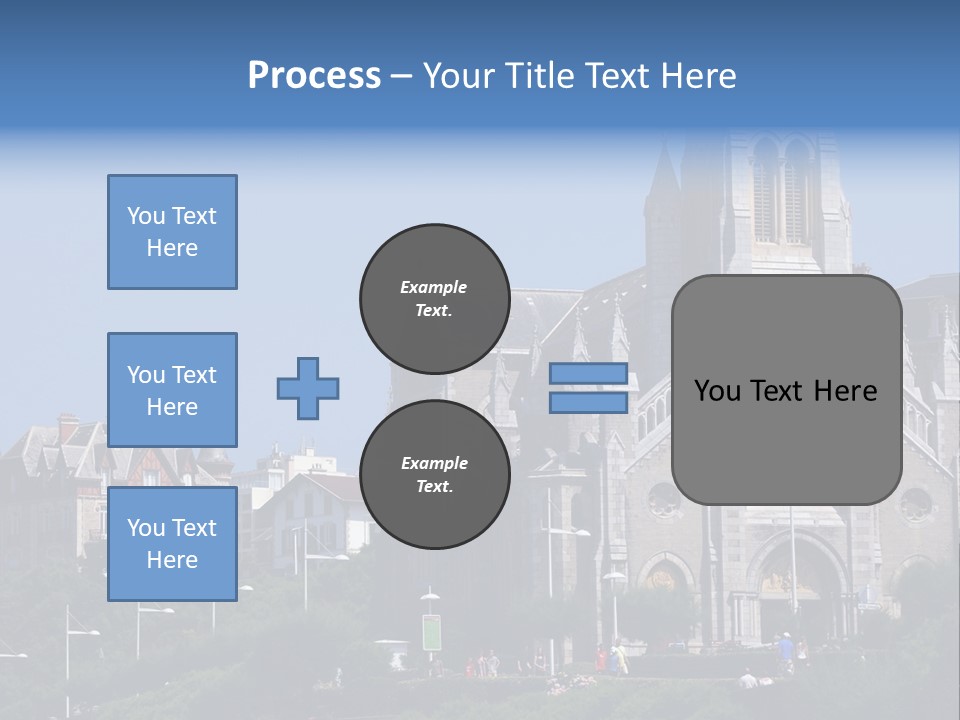Select the blue equals sign shape
This screenshot has height=720, width=960.
[588, 388]
